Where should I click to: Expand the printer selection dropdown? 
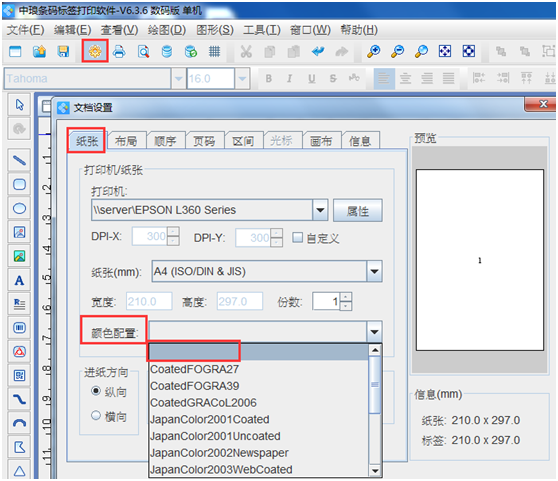coord(320,210)
